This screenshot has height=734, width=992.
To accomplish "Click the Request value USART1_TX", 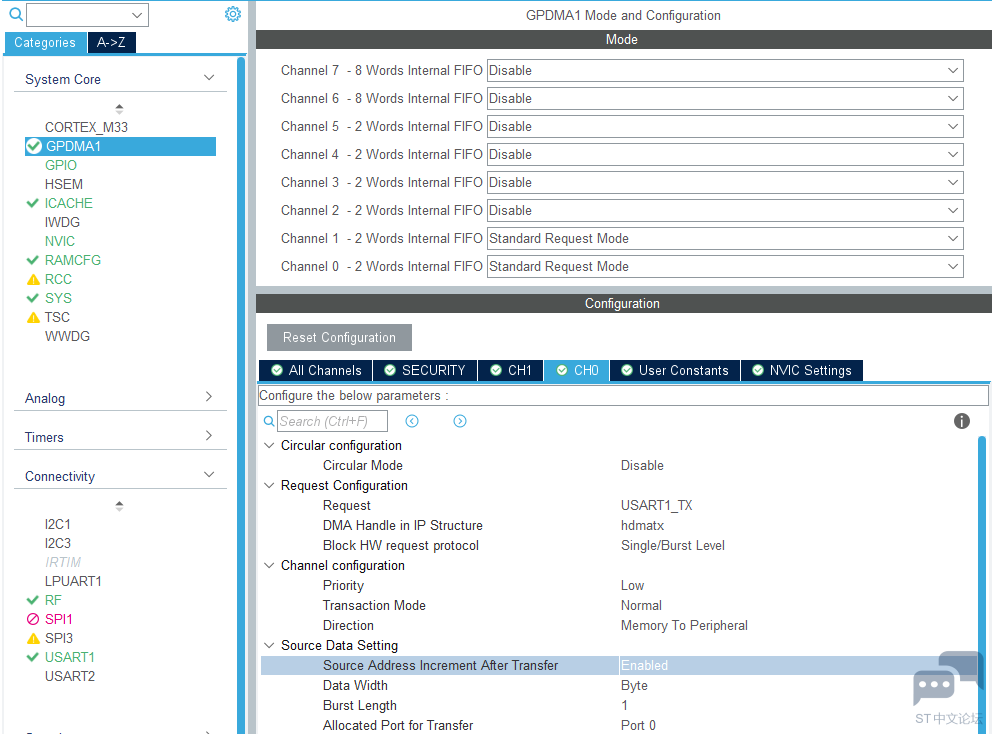I will (657, 505).
